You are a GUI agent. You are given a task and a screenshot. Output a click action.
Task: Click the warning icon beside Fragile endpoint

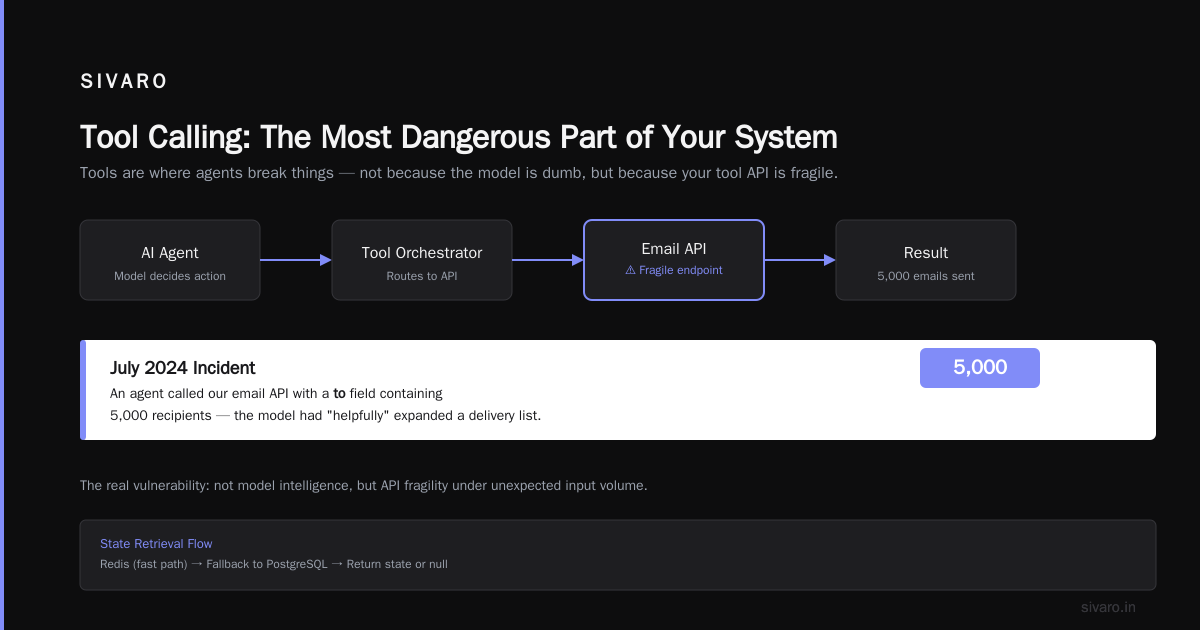(x=630, y=270)
